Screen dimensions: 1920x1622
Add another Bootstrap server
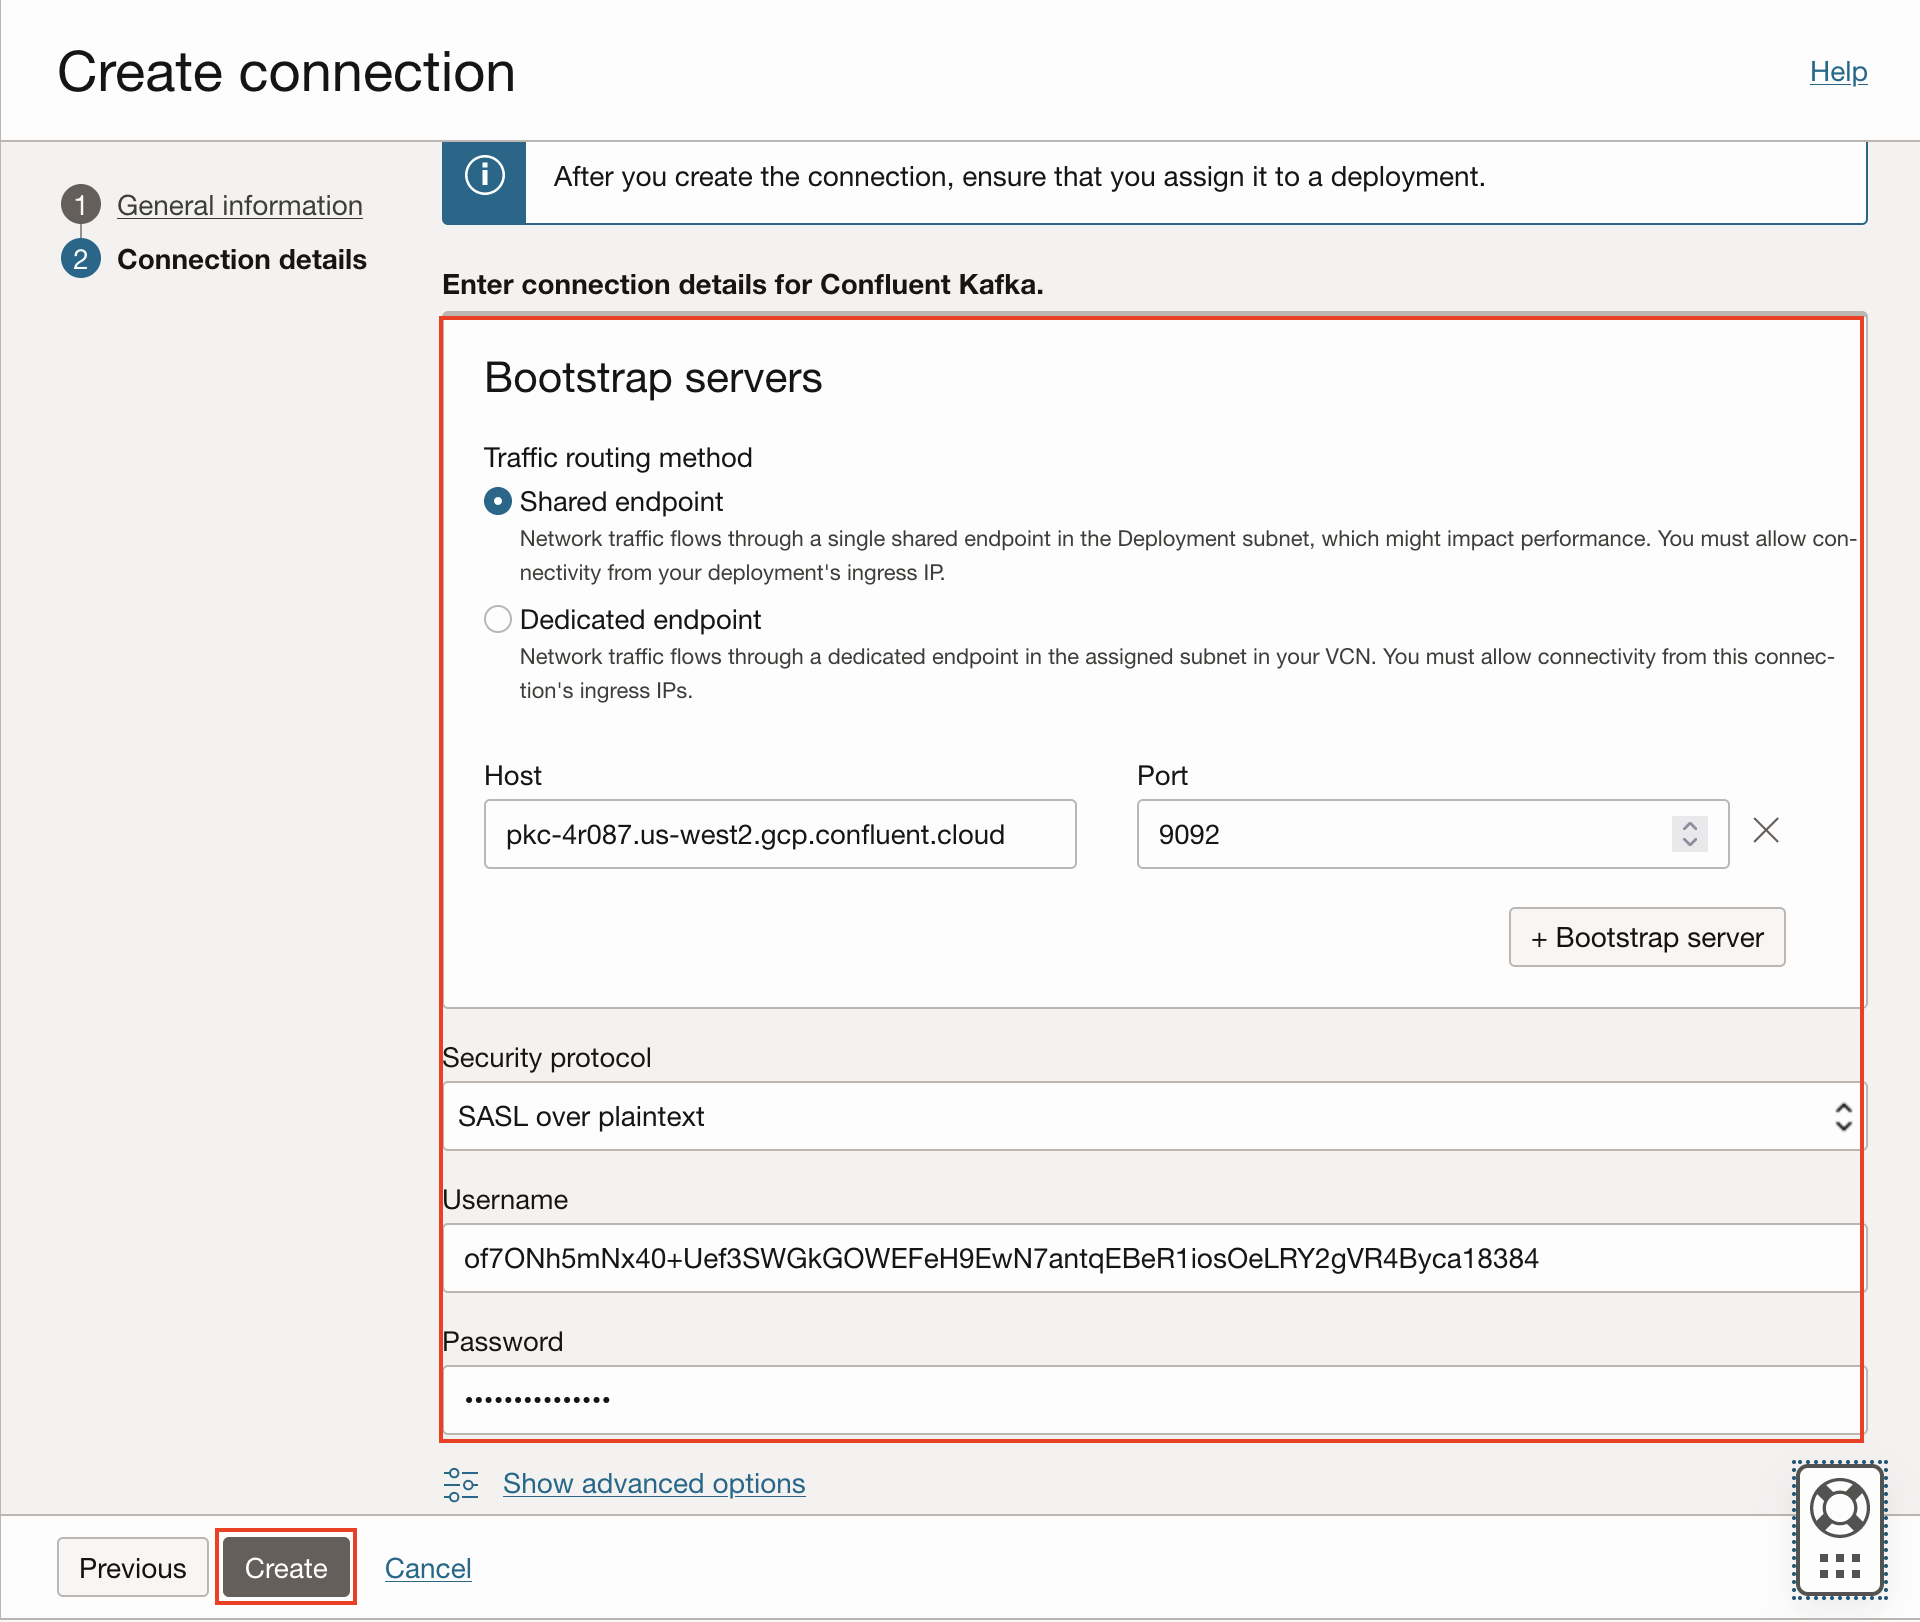click(1646, 937)
